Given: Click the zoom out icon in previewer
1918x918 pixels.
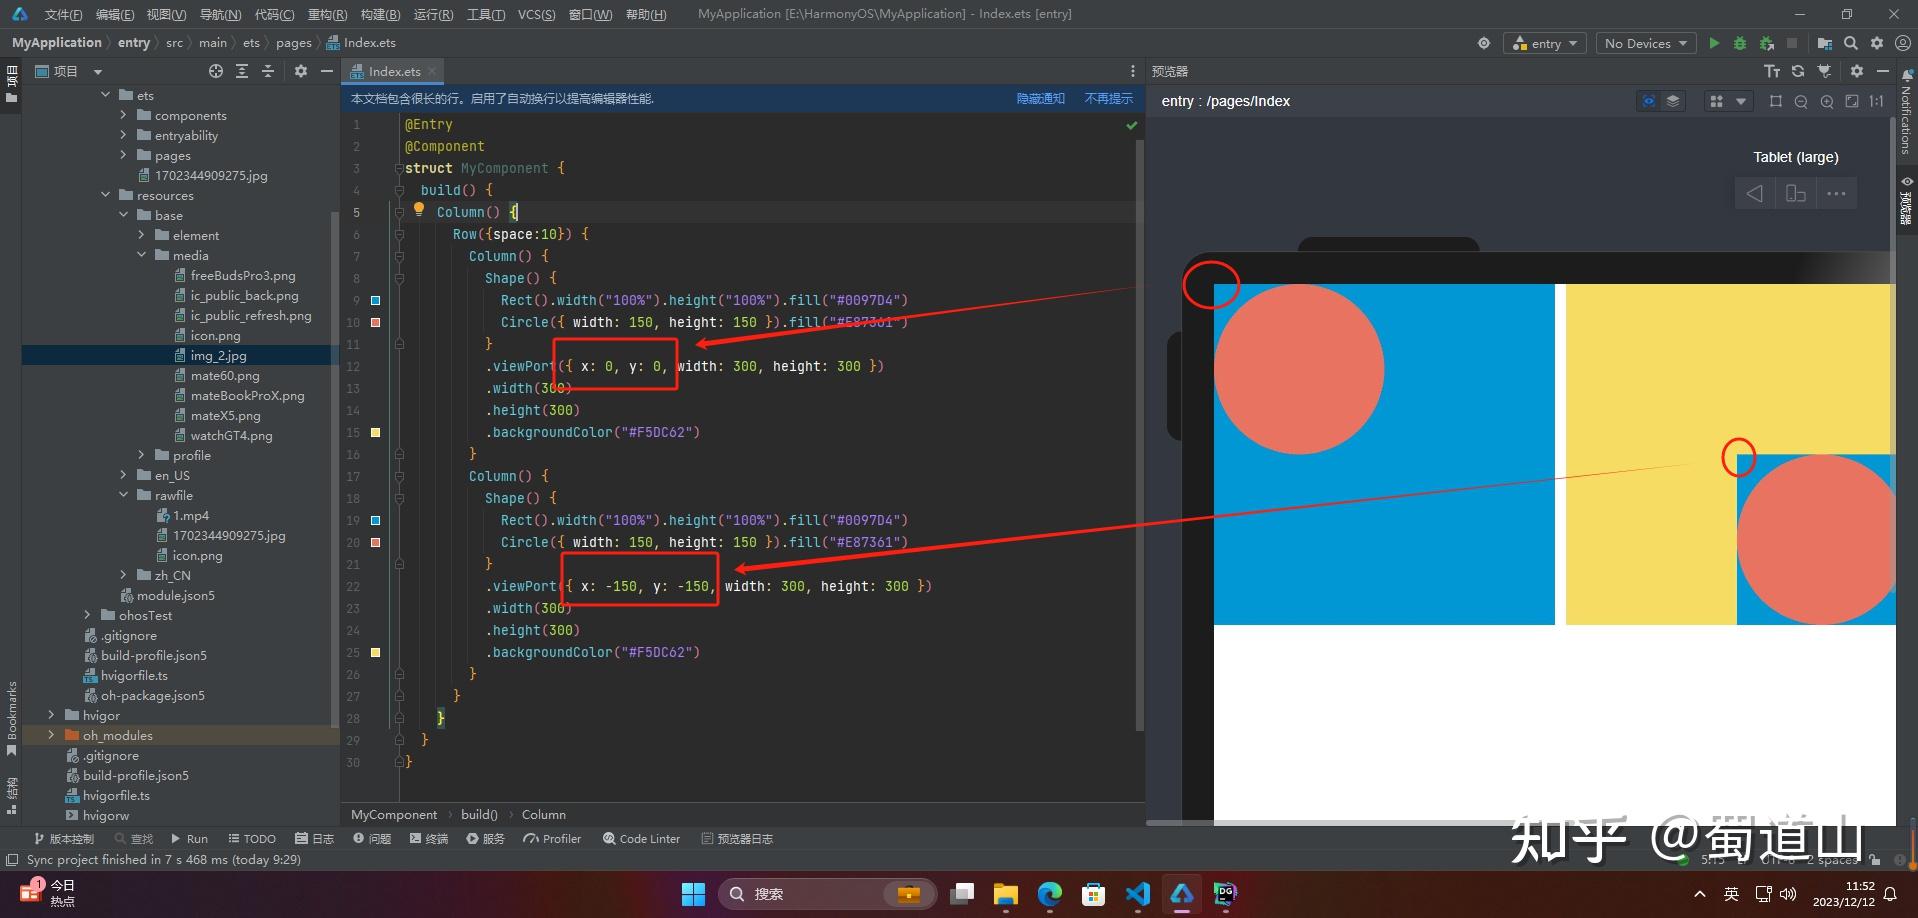Looking at the screenshot, I should tap(1801, 101).
